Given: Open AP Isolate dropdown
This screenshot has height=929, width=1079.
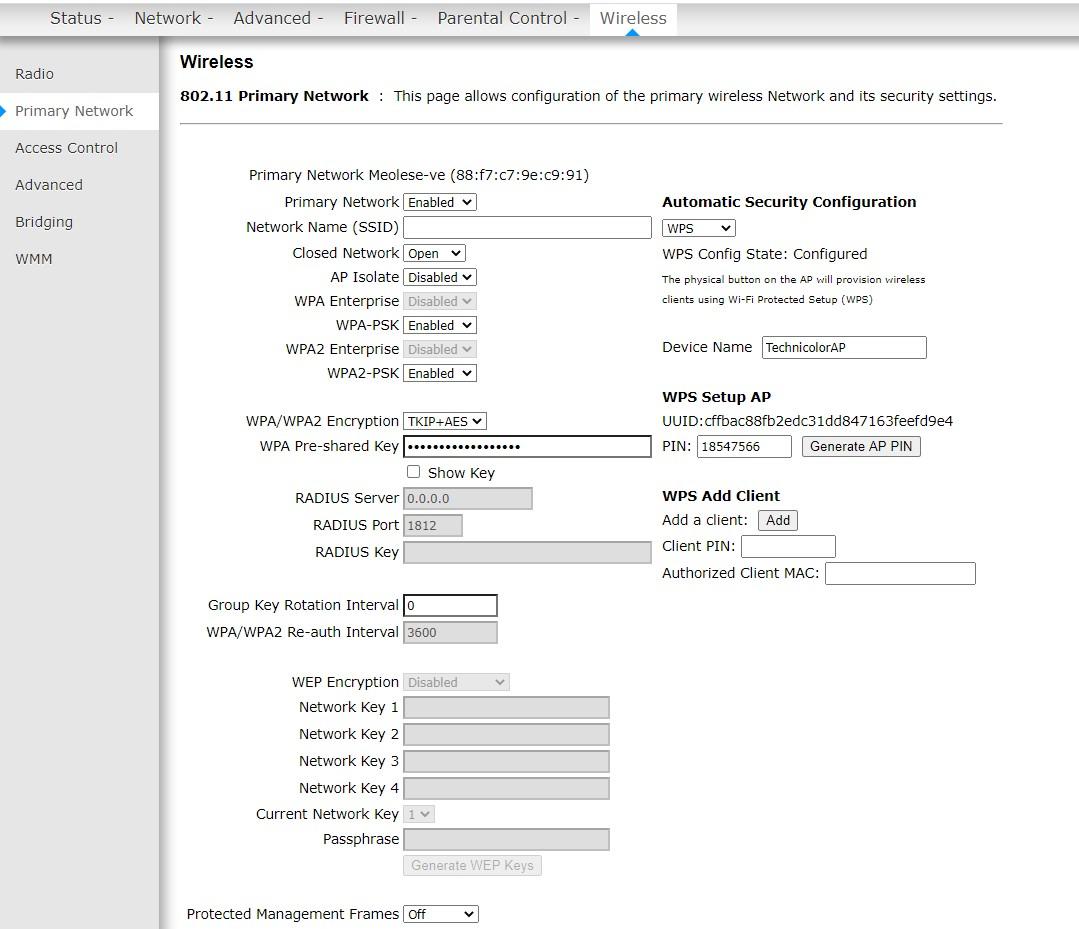Looking at the screenshot, I should (x=440, y=277).
